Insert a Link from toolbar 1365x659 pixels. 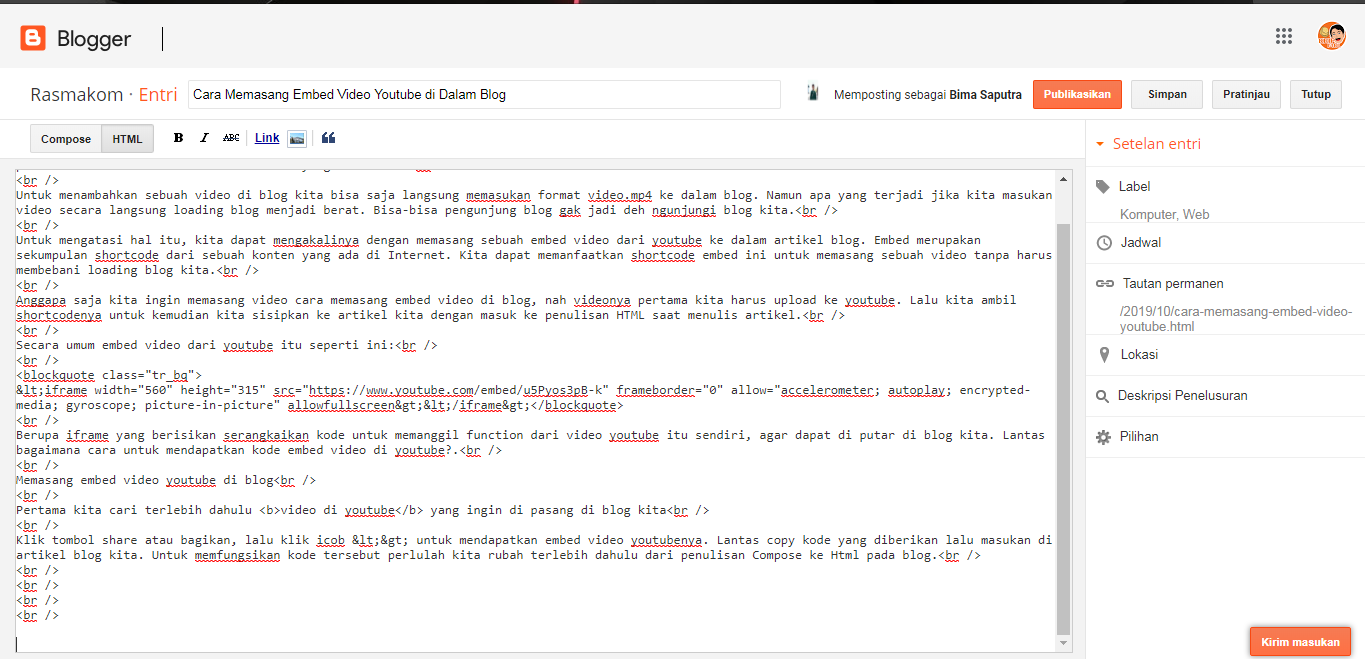tap(267, 138)
